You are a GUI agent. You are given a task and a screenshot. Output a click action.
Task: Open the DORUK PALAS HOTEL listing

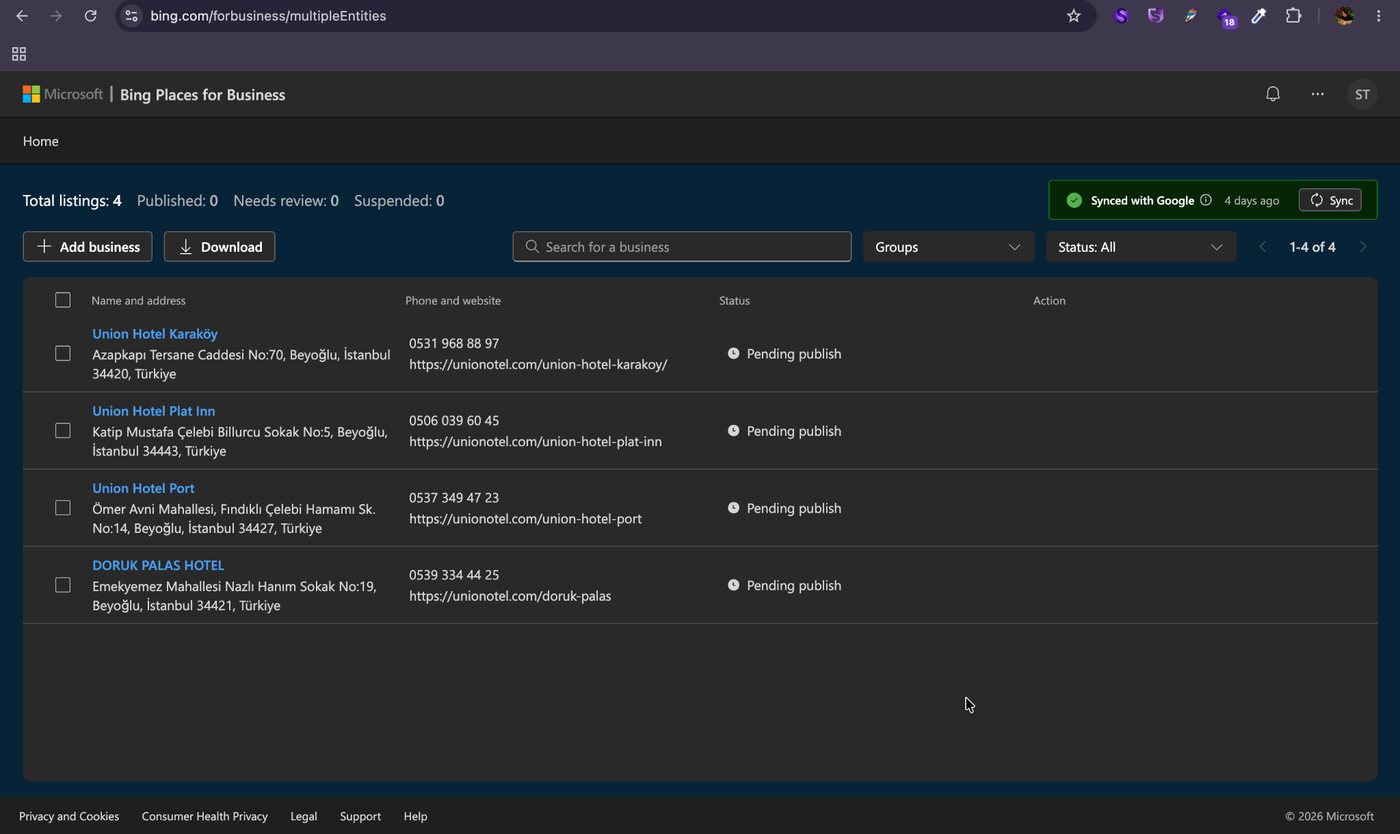[x=158, y=565]
